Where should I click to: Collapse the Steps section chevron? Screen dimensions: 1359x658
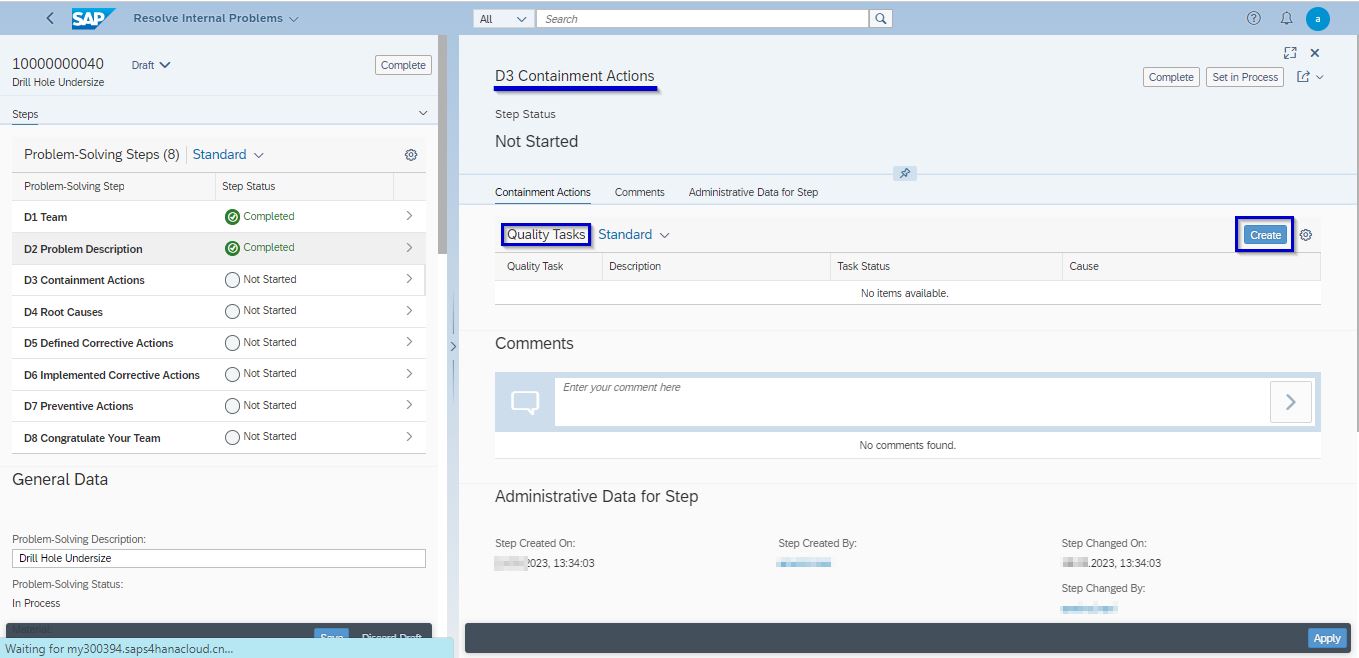tap(423, 113)
